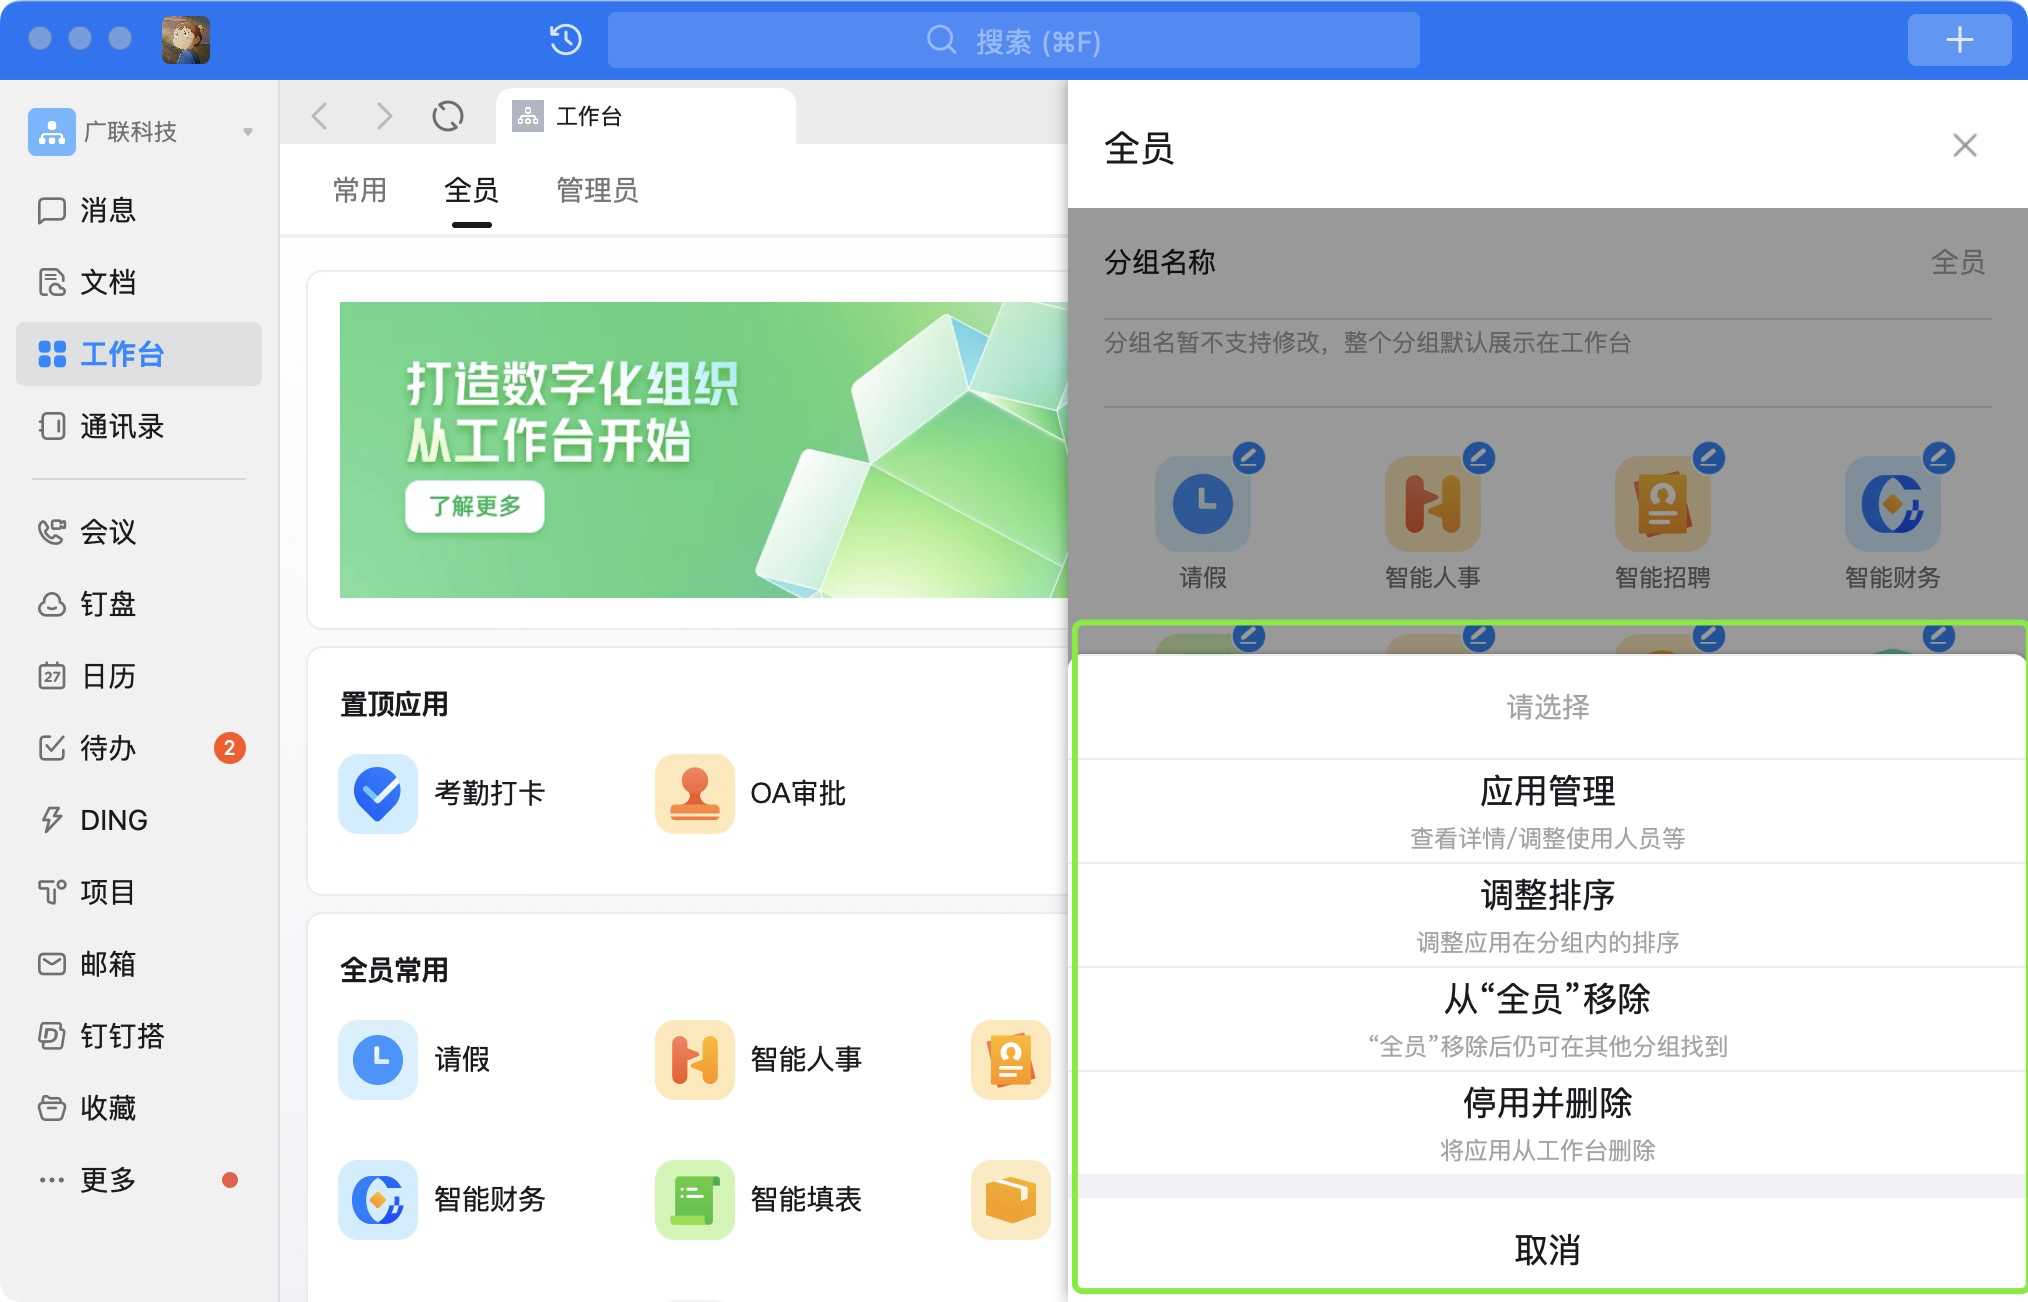
Task: Switch to the 管理员 tab
Action: (597, 190)
